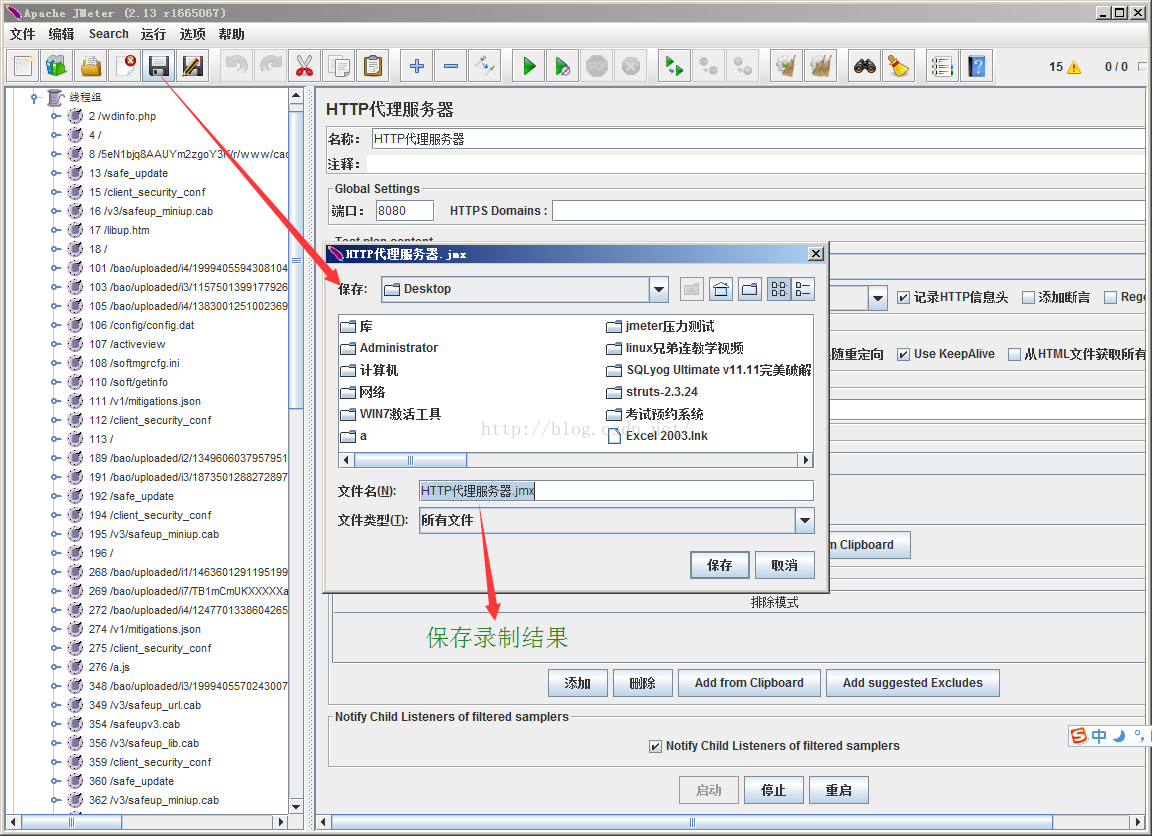This screenshot has height=836, width=1152.
Task: Click the 端口 8080 port field
Action: coord(405,211)
